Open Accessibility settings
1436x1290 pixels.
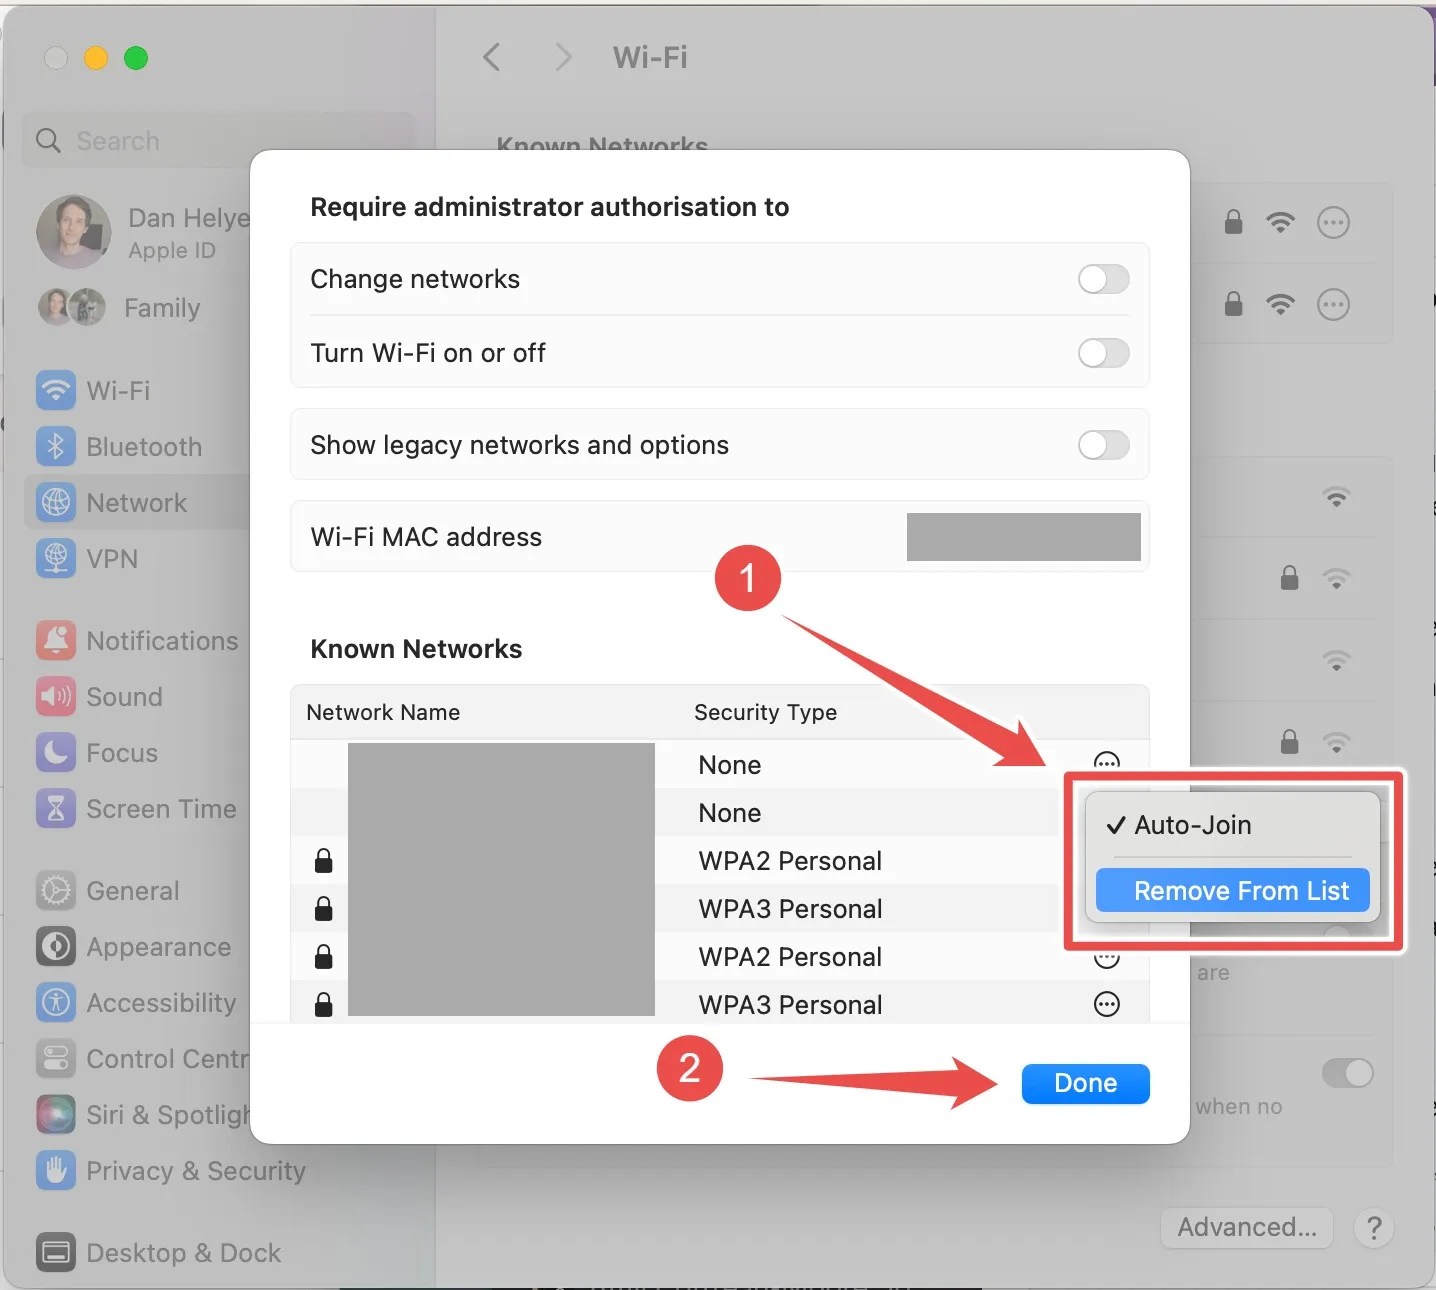[136, 1002]
